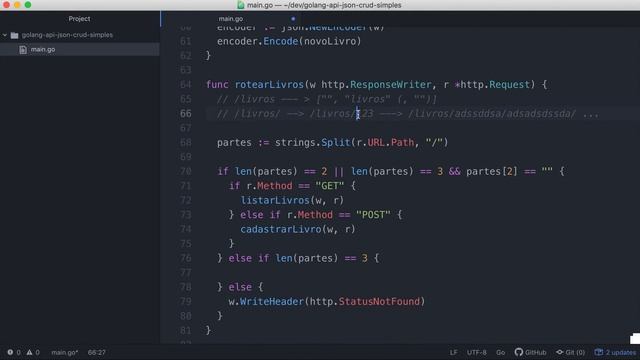Click the Git branch icon in status bar
Image resolution: width=640 pixels, height=360 pixels.
560,352
